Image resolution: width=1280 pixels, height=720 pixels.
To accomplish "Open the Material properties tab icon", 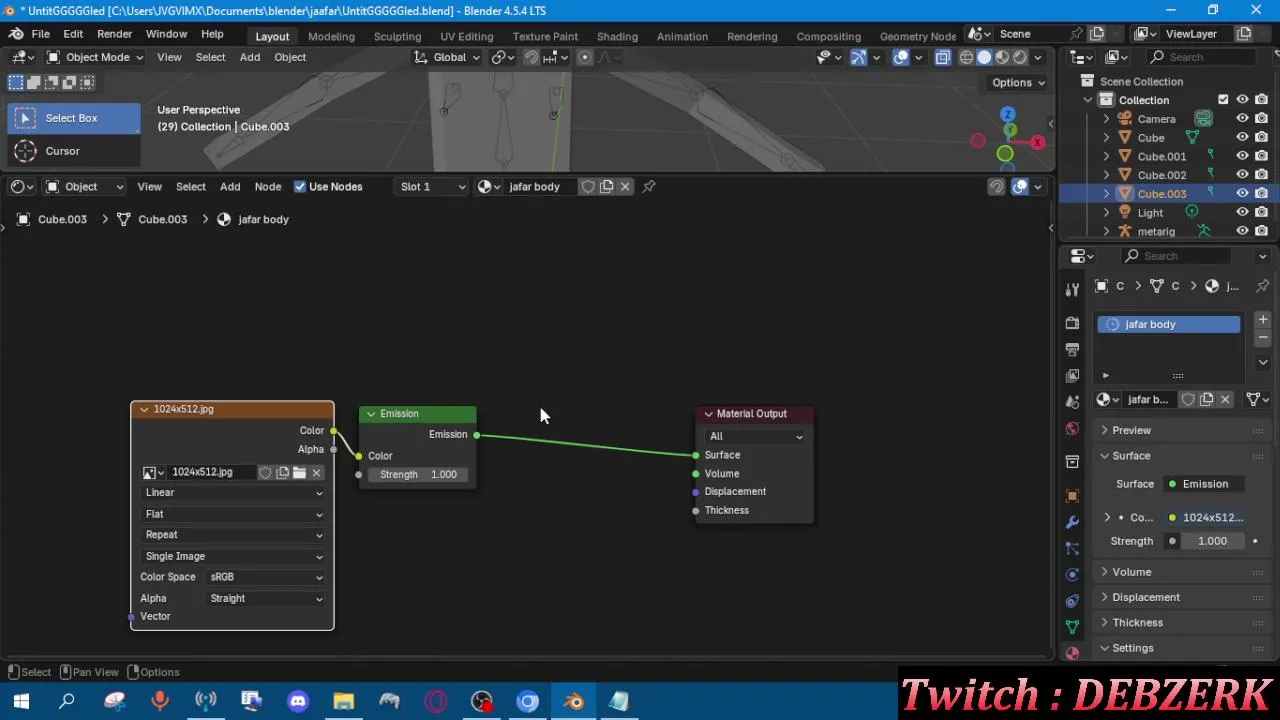I will tap(1072, 653).
